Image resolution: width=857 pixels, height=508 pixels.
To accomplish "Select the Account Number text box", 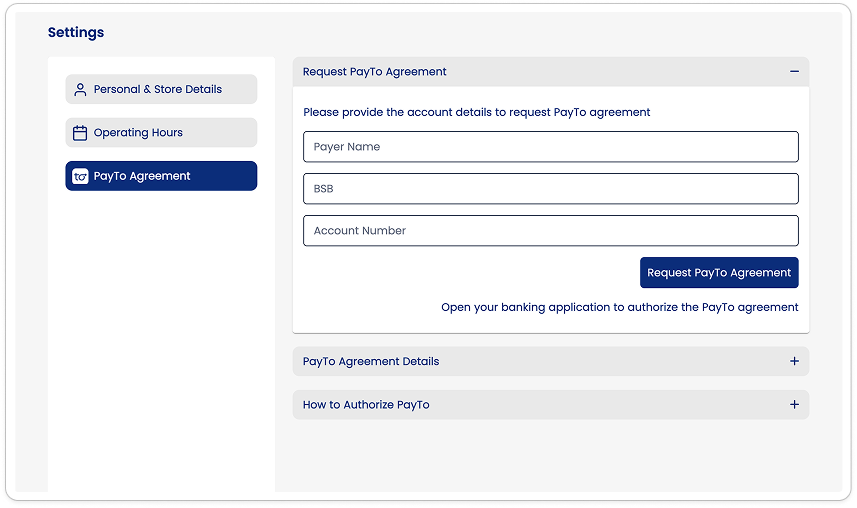I will pyautogui.click(x=550, y=231).
